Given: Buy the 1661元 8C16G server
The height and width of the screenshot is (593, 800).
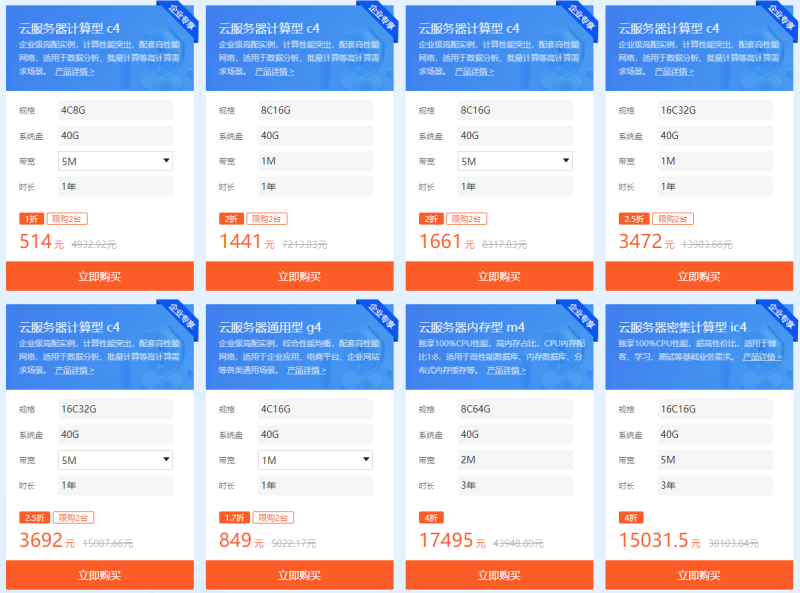Looking at the screenshot, I should (x=499, y=276).
